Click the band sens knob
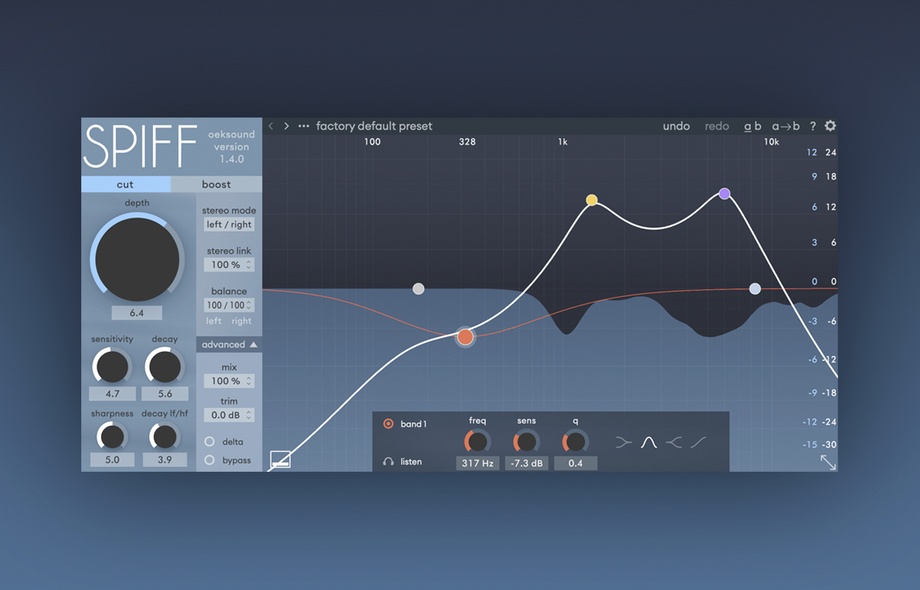The height and width of the screenshot is (590, 920). coord(526,442)
